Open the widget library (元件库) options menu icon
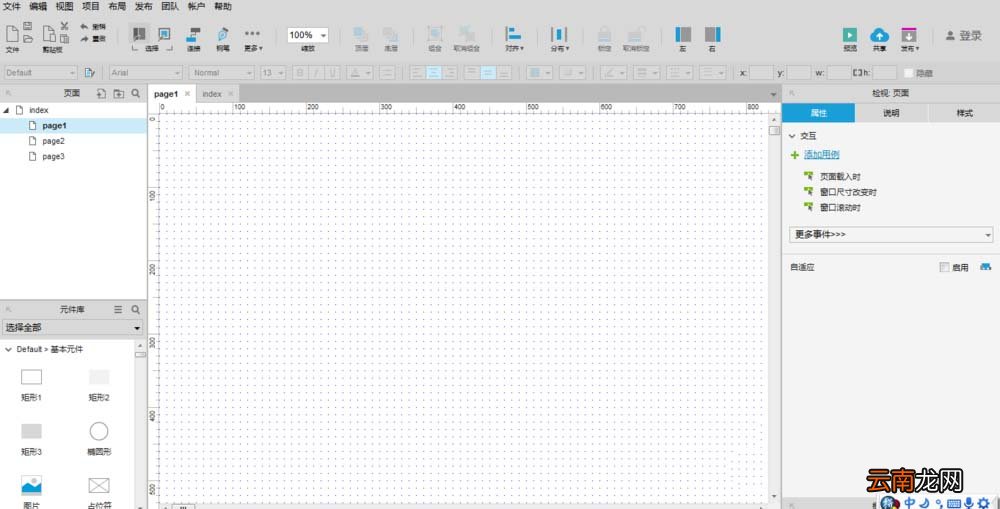 tap(118, 309)
